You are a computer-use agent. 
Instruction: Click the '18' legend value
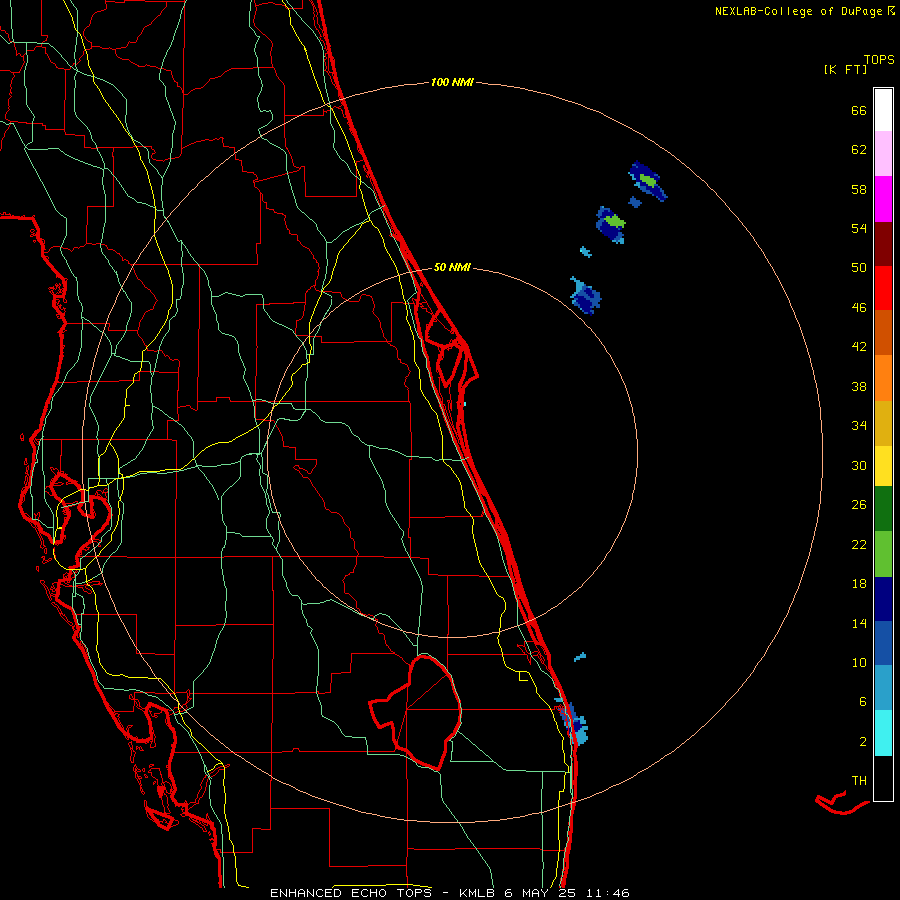859,584
